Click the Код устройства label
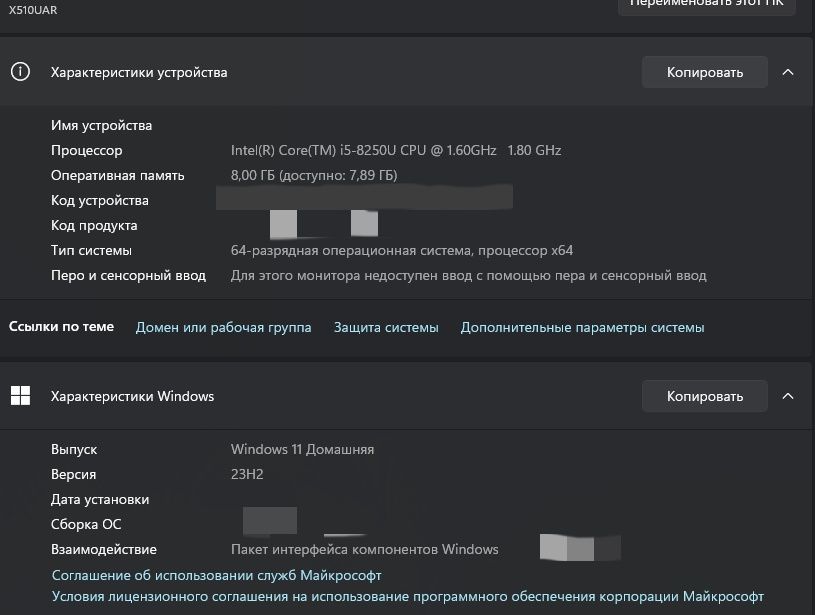The width and height of the screenshot is (815, 615). point(100,201)
